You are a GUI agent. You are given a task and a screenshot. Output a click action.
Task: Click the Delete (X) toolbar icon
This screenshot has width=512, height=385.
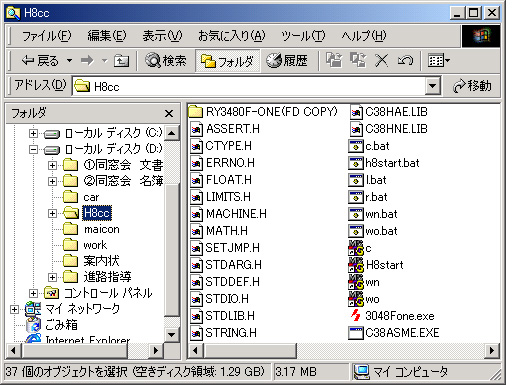point(381,61)
